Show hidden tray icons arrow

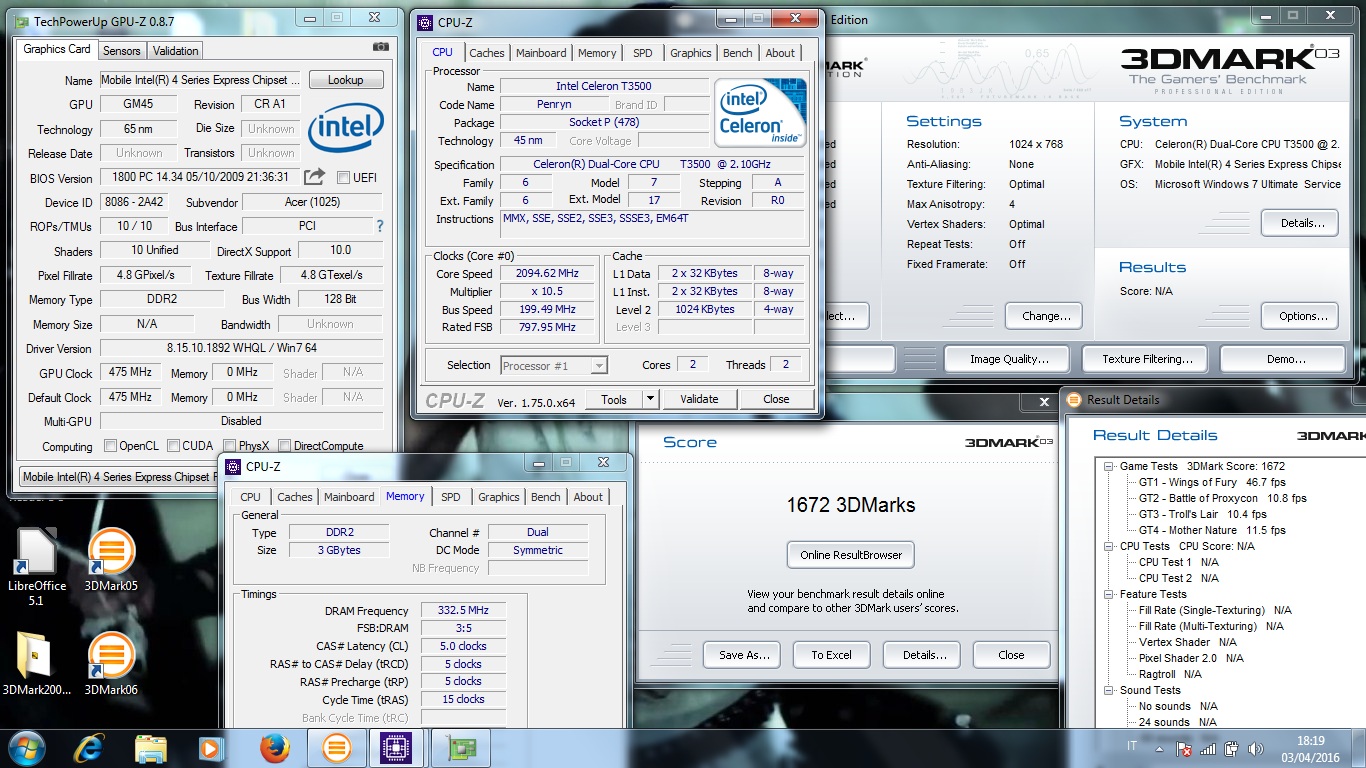click(x=1160, y=748)
